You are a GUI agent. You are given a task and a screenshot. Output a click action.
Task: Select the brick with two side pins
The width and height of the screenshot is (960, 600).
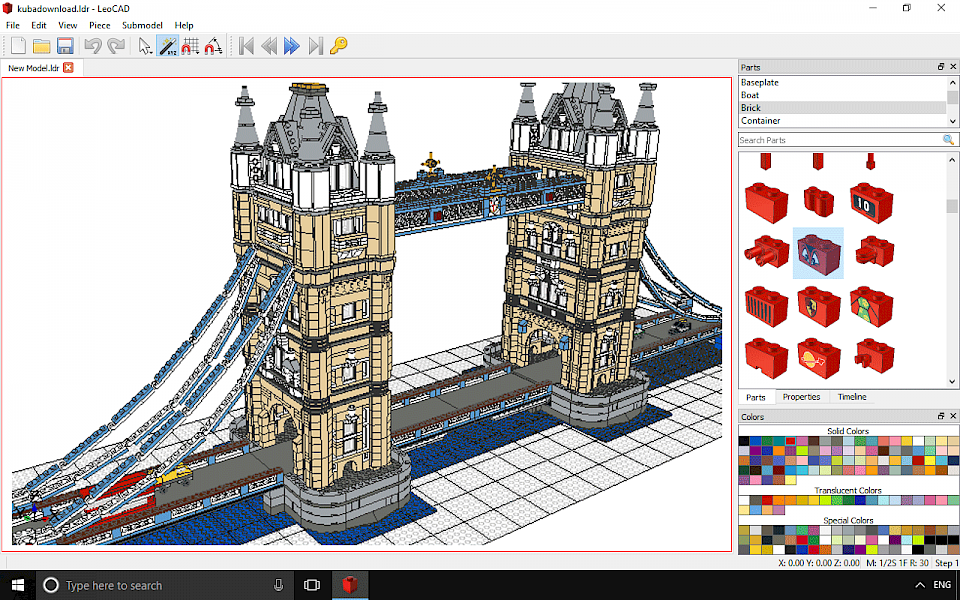pos(766,252)
